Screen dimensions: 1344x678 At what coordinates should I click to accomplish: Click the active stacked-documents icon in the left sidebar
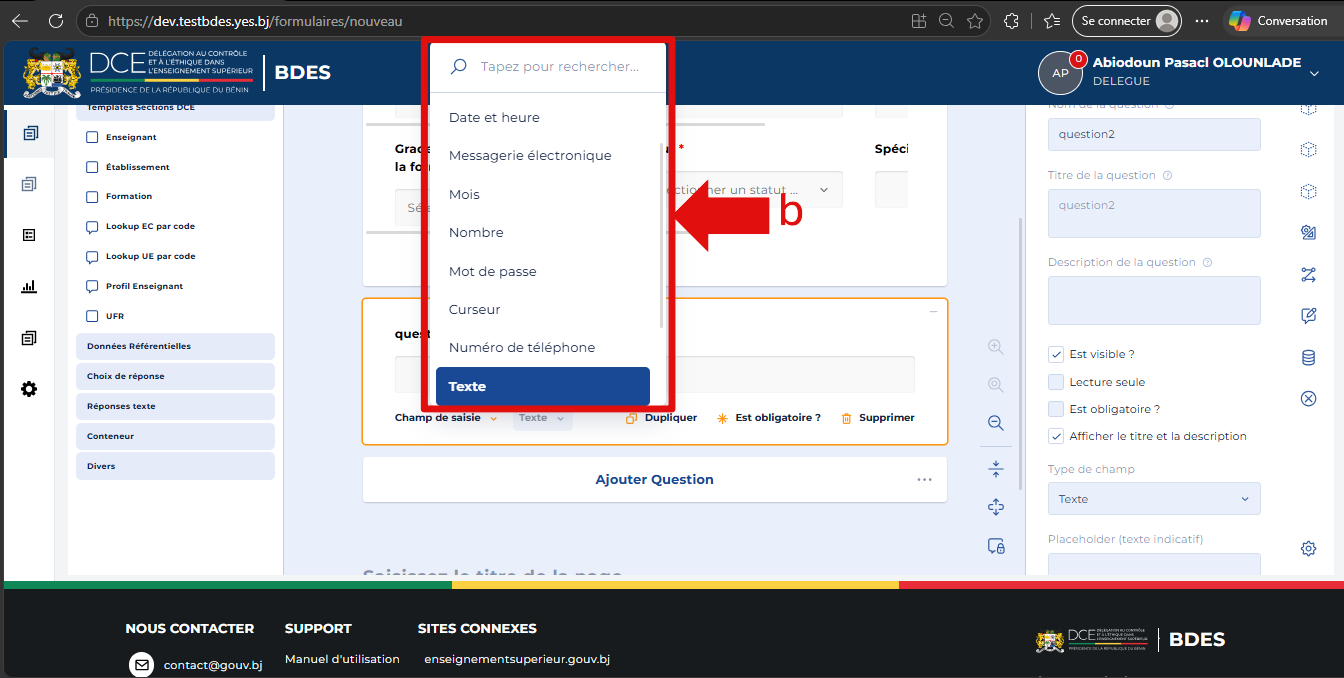click(30, 133)
